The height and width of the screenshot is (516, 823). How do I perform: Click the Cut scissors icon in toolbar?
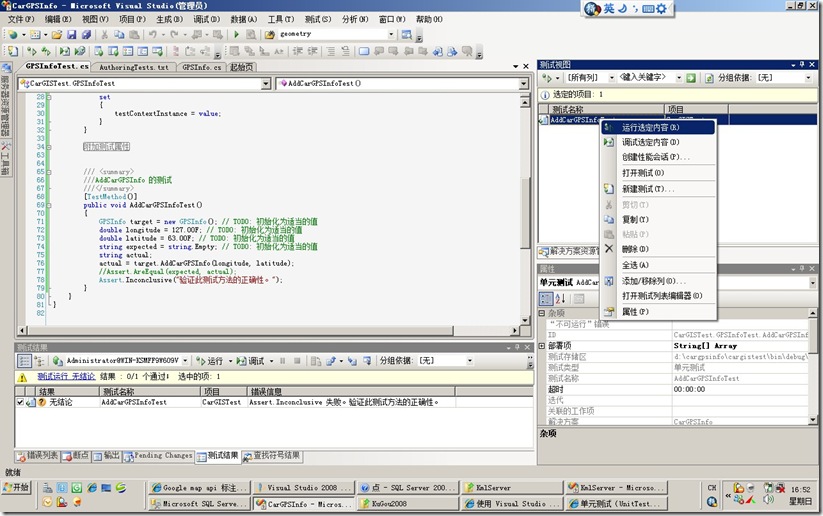103,34
